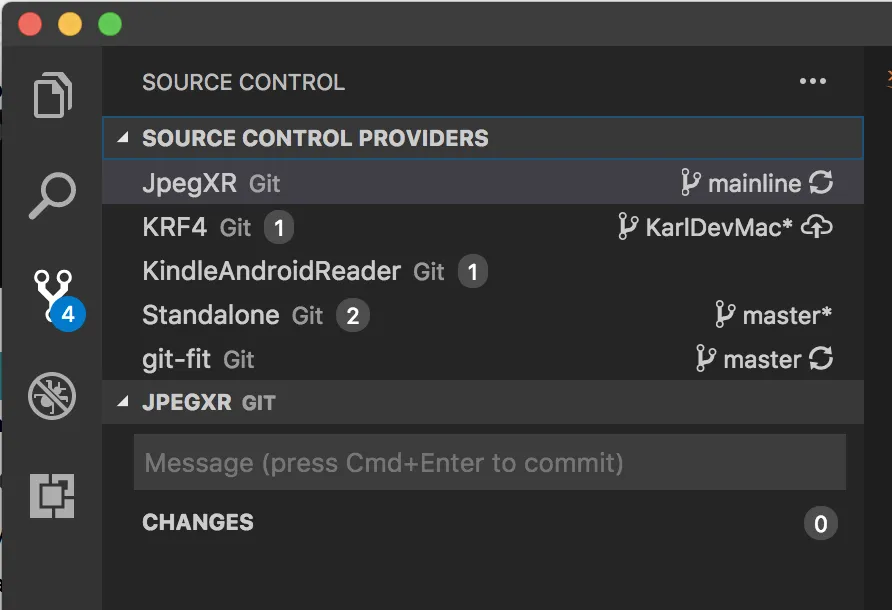Open the Explorer files view
This screenshot has height=610, width=892.
(52, 97)
